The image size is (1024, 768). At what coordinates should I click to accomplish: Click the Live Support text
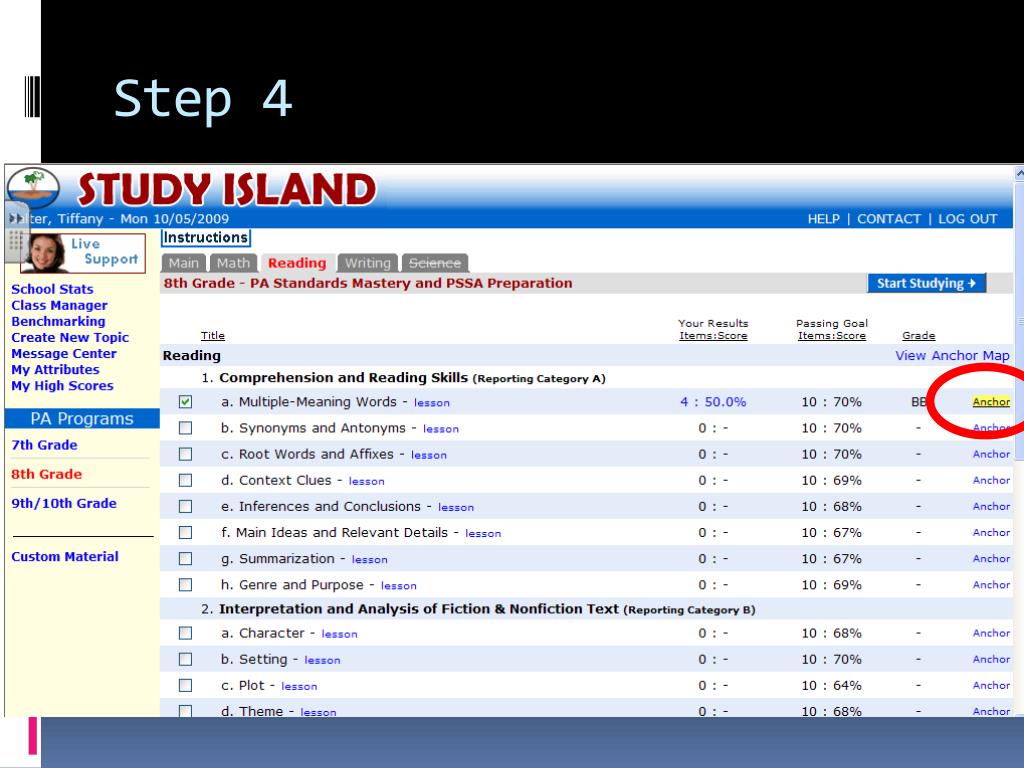[x=104, y=251]
